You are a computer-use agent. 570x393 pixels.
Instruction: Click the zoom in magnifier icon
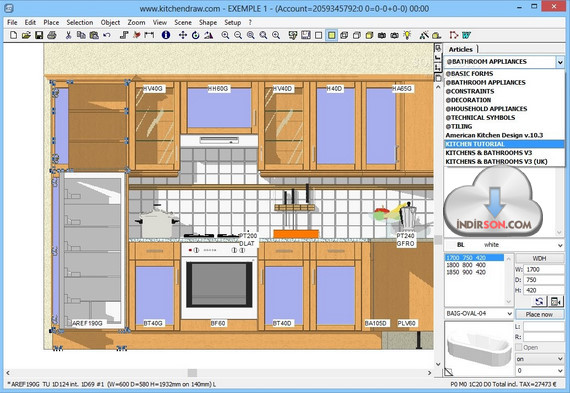tap(225, 35)
